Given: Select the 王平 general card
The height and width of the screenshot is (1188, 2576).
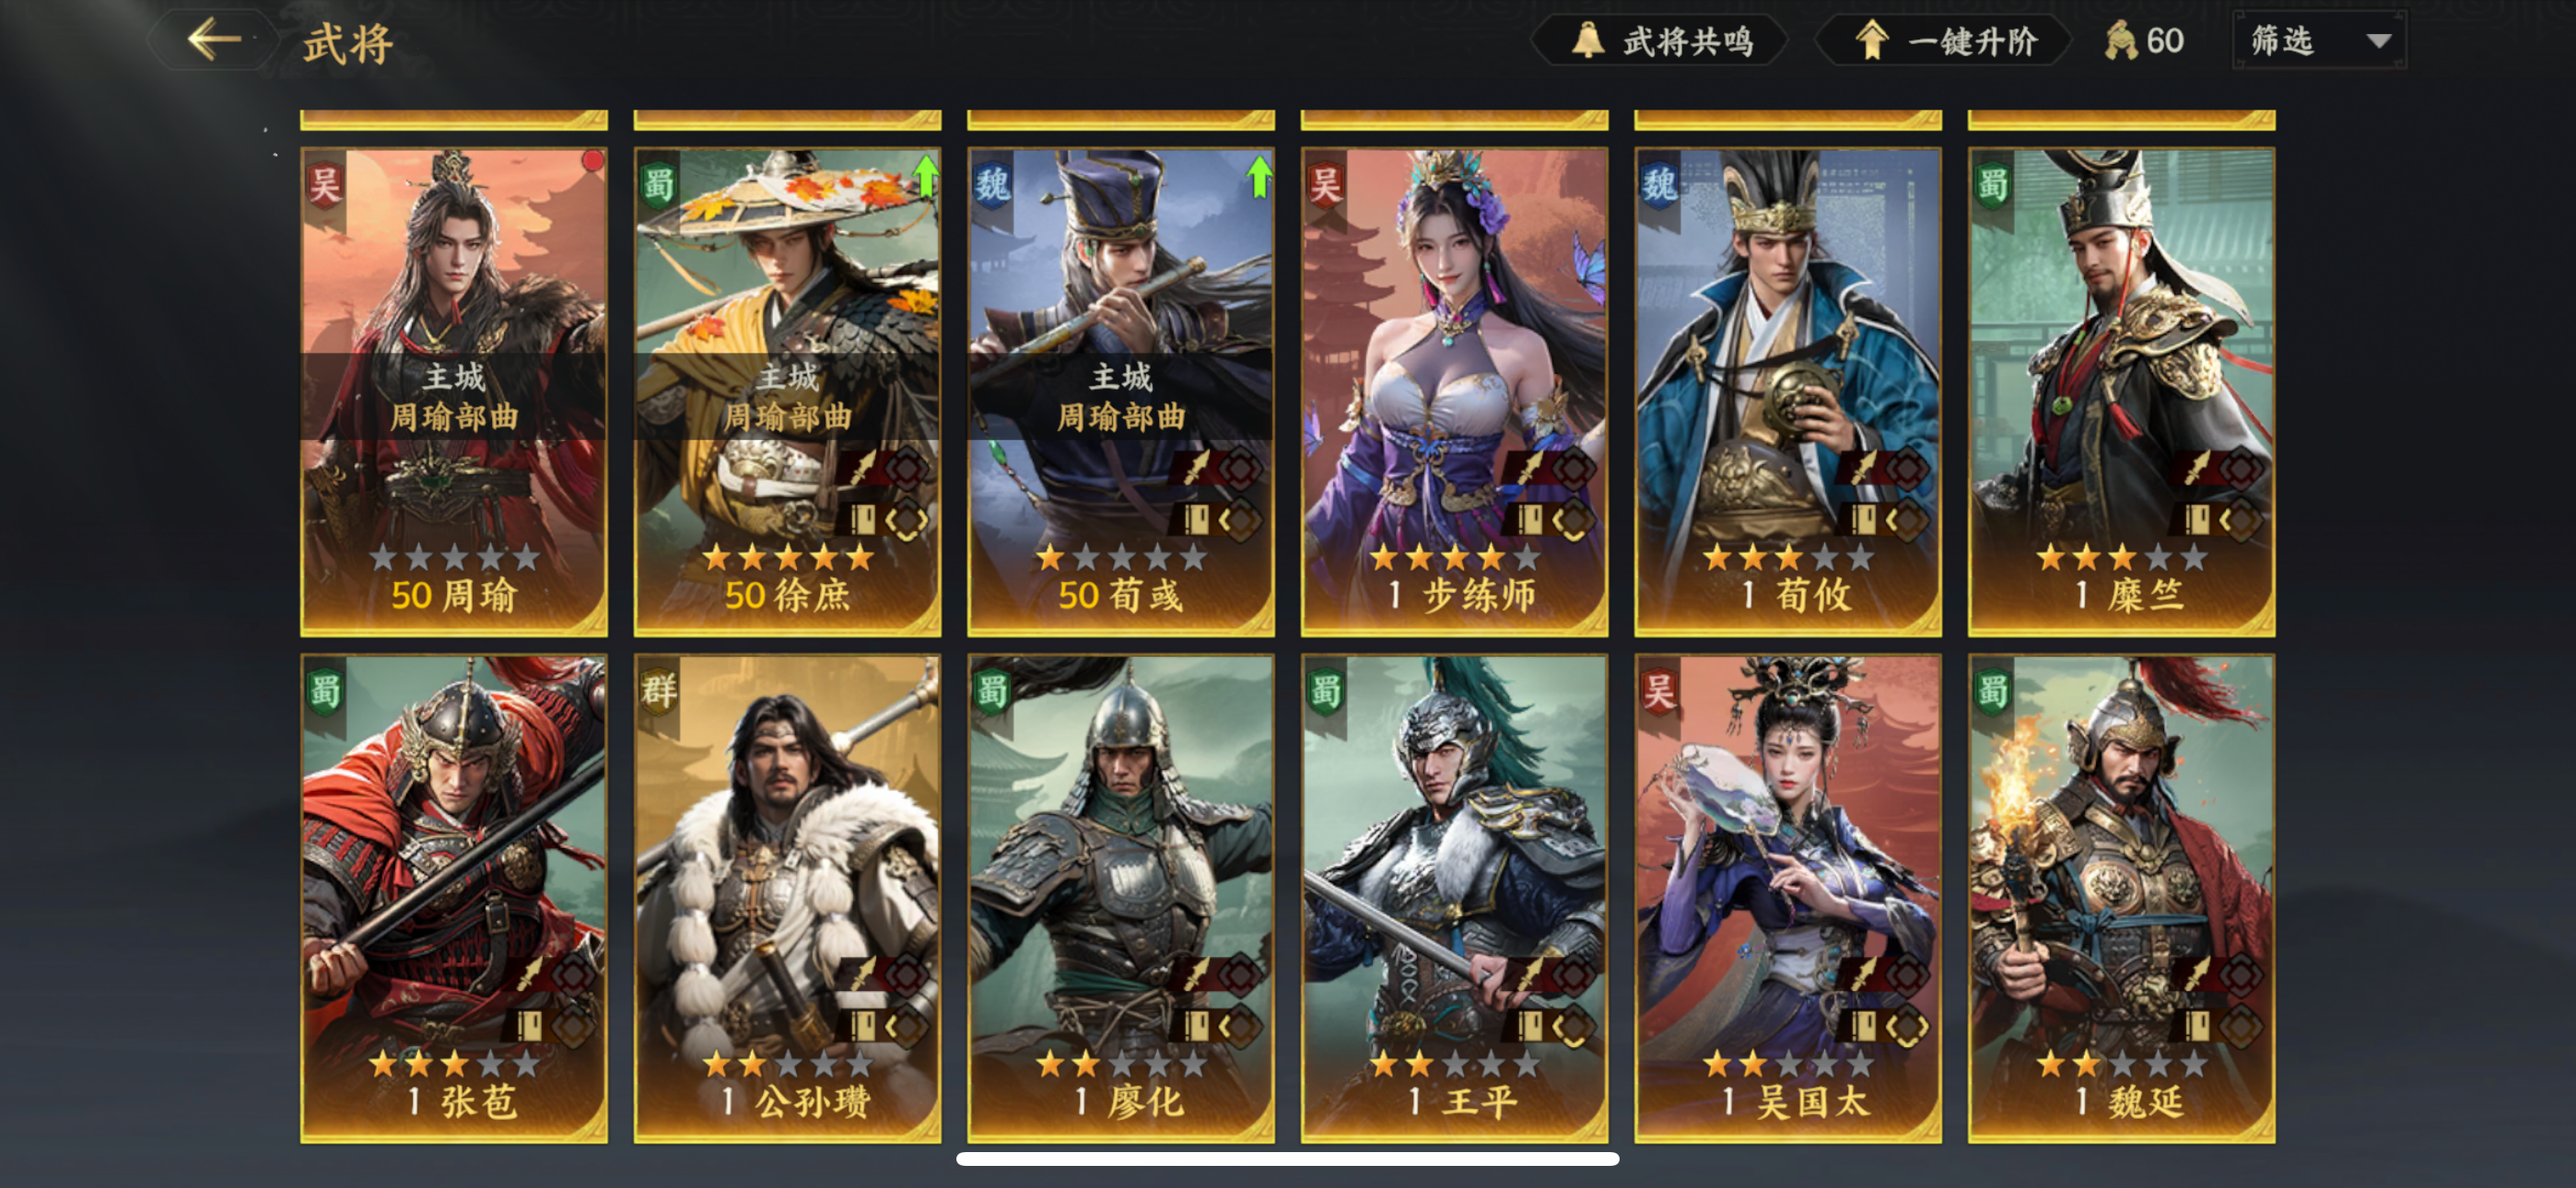Looking at the screenshot, I should coord(1454,898).
